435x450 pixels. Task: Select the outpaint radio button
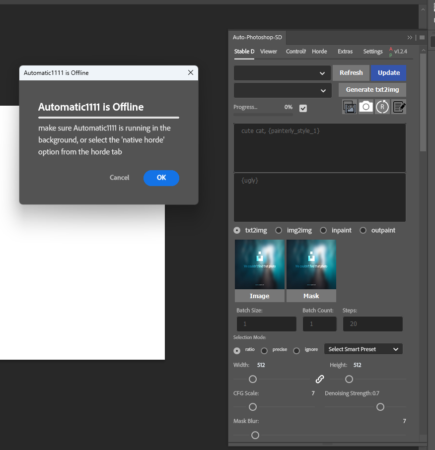tap(363, 230)
